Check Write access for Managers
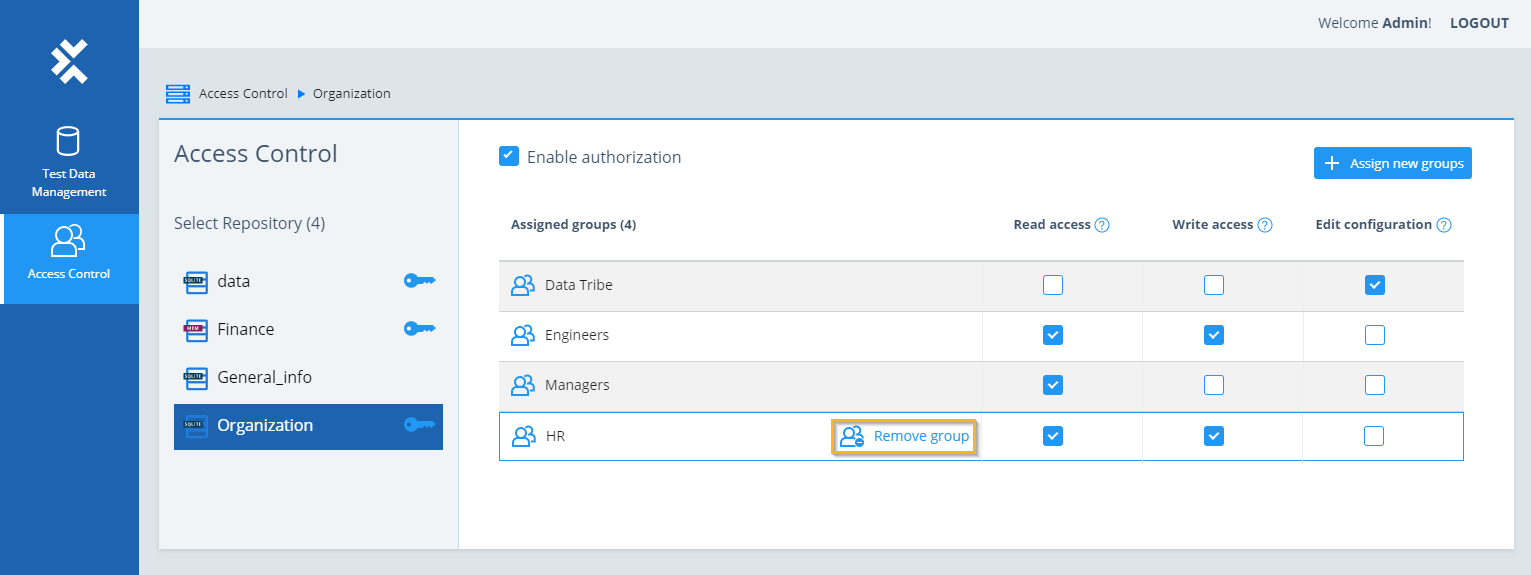 point(1213,385)
